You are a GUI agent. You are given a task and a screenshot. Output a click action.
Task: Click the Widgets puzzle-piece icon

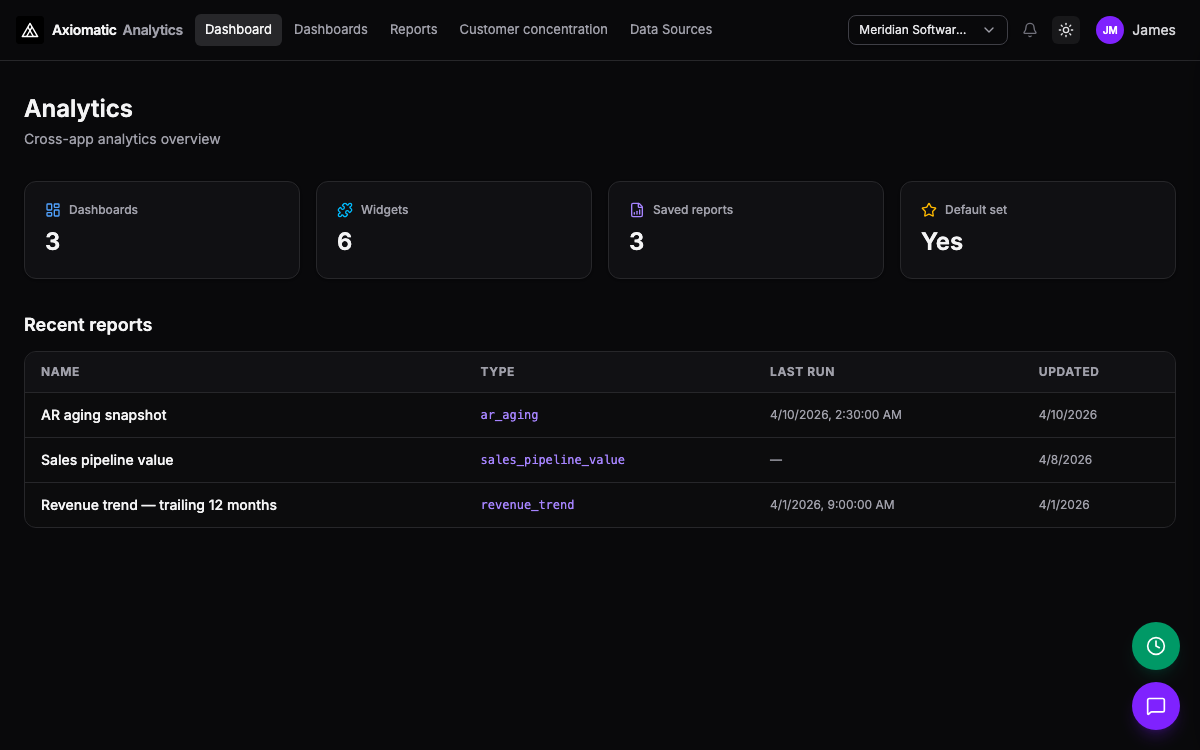pyautogui.click(x=345, y=210)
